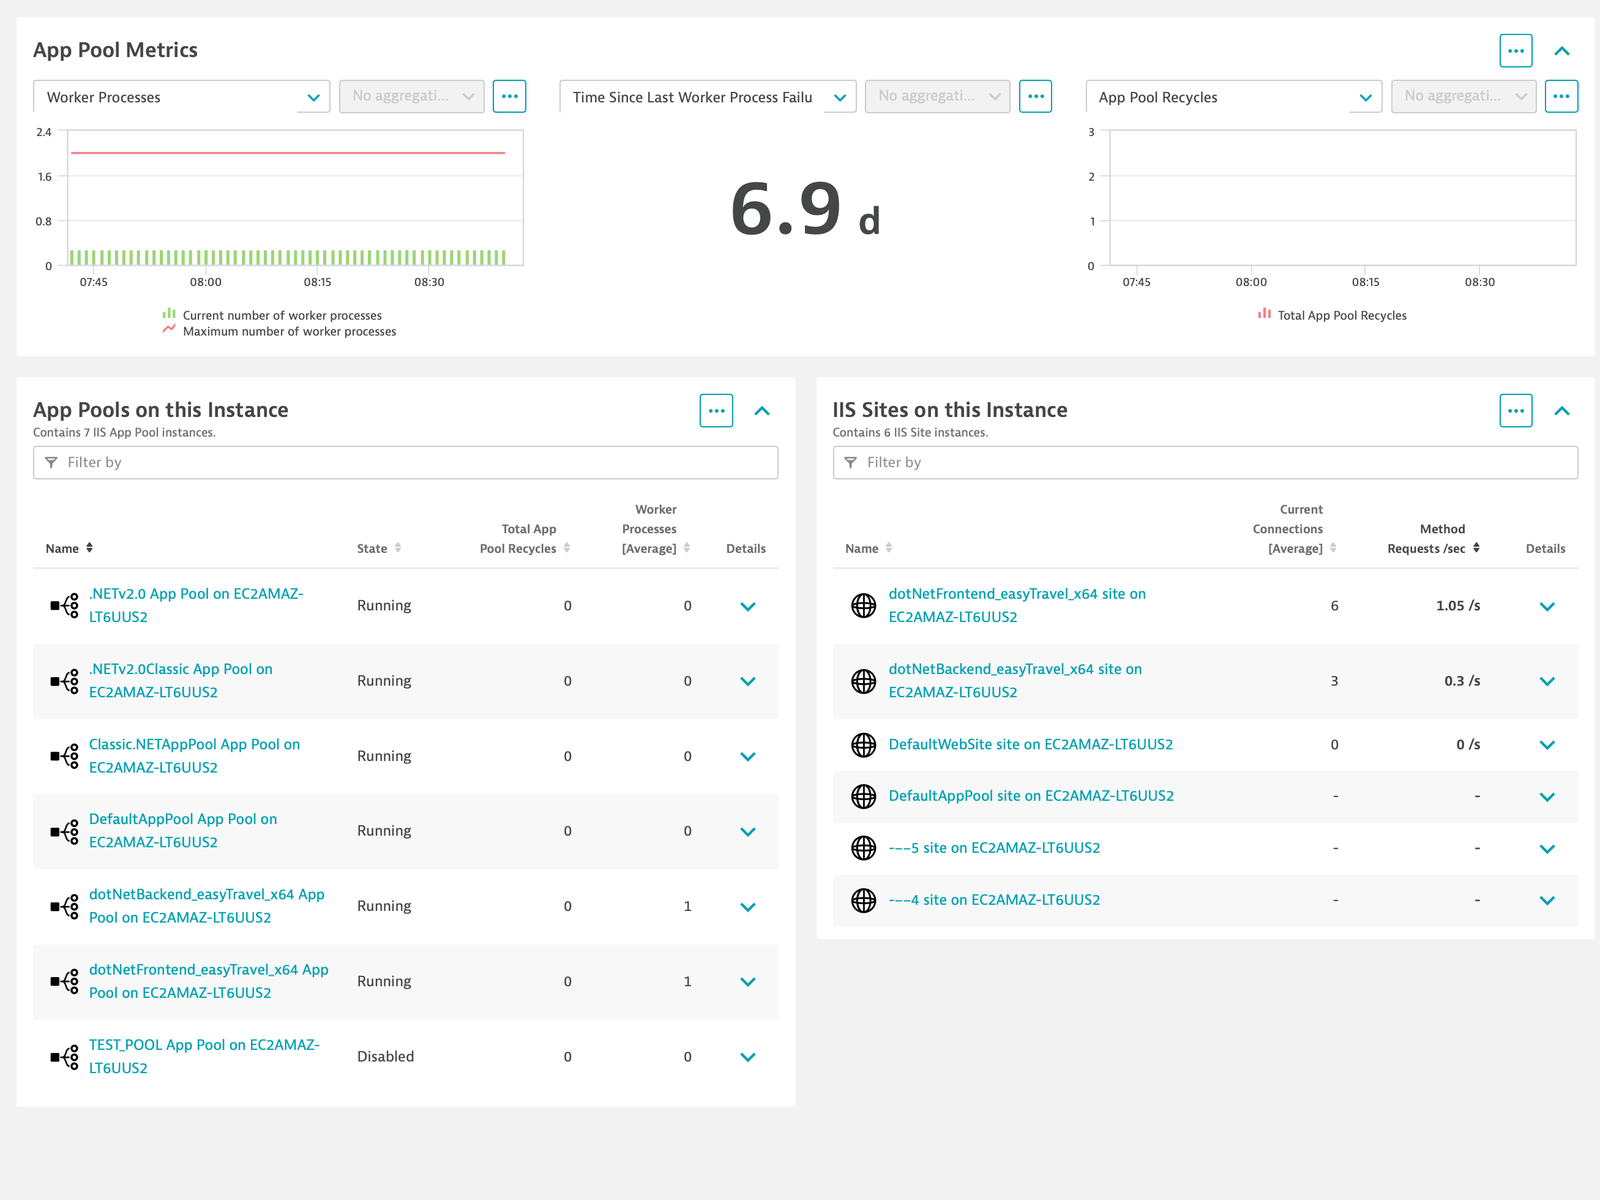
Task: Toggle the Maximum number of worker processes legend
Action: (x=279, y=331)
